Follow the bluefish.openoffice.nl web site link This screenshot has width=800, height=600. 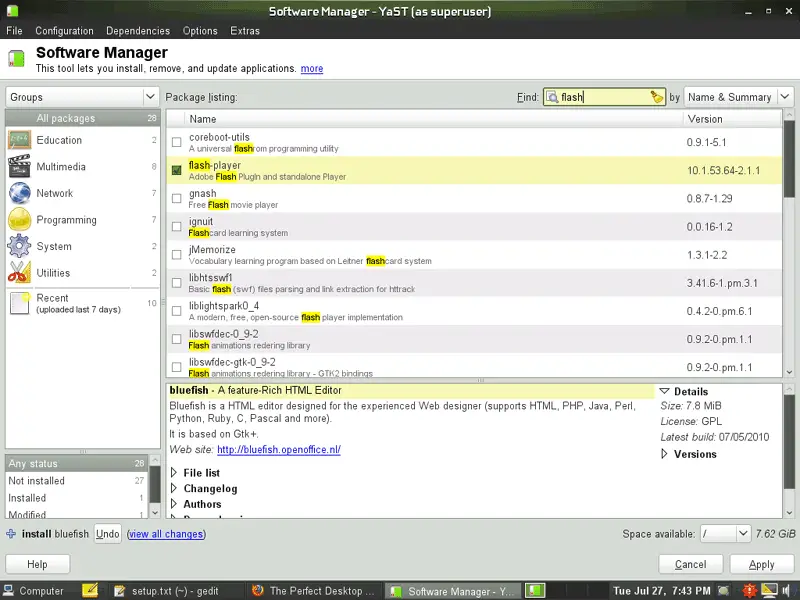(x=279, y=449)
